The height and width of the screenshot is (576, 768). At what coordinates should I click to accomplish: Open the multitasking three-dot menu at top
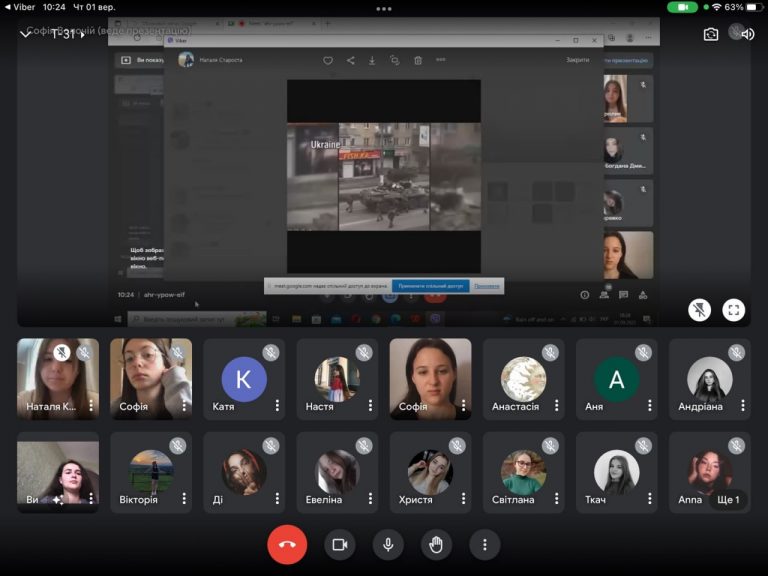384,8
